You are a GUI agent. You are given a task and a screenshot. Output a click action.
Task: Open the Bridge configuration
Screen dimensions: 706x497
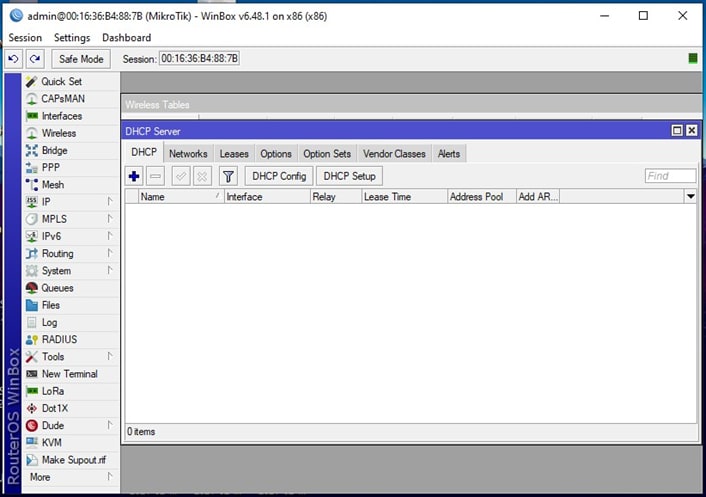pyautogui.click(x=54, y=150)
